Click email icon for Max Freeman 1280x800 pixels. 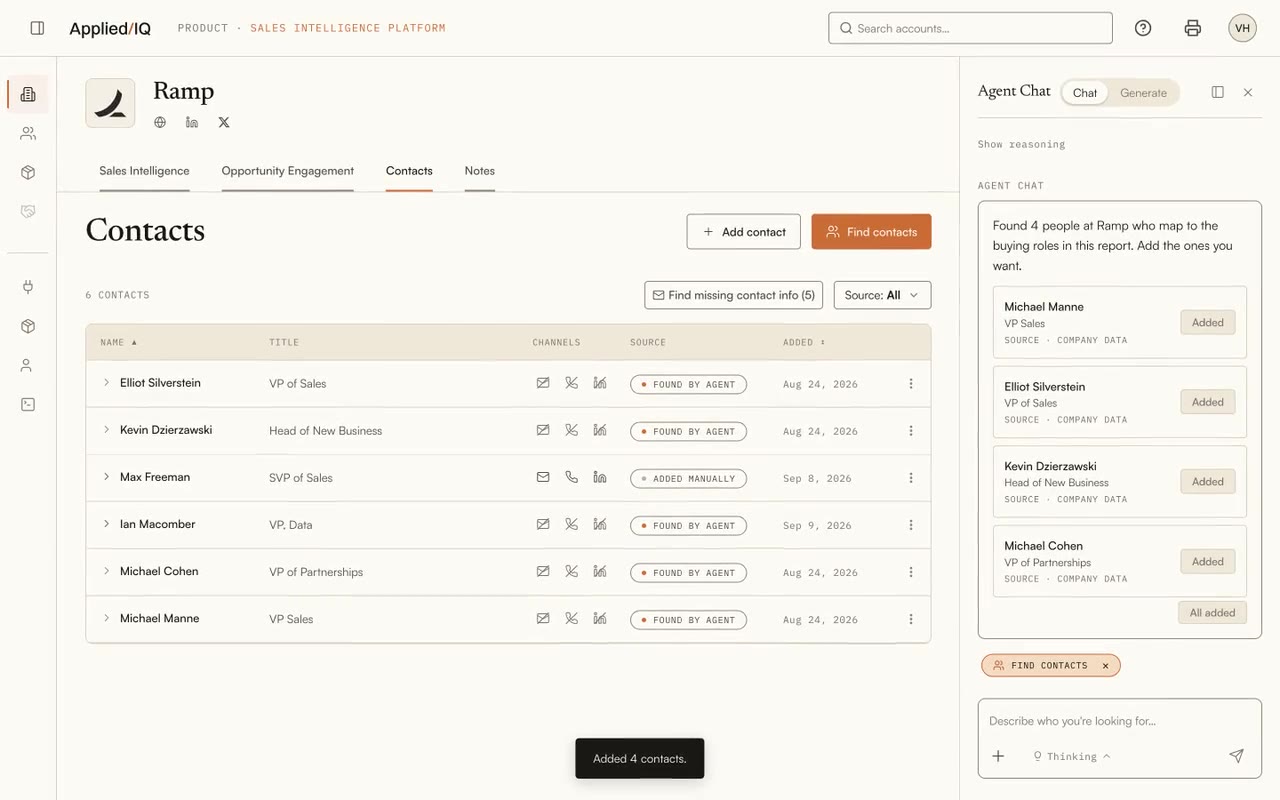(x=543, y=477)
